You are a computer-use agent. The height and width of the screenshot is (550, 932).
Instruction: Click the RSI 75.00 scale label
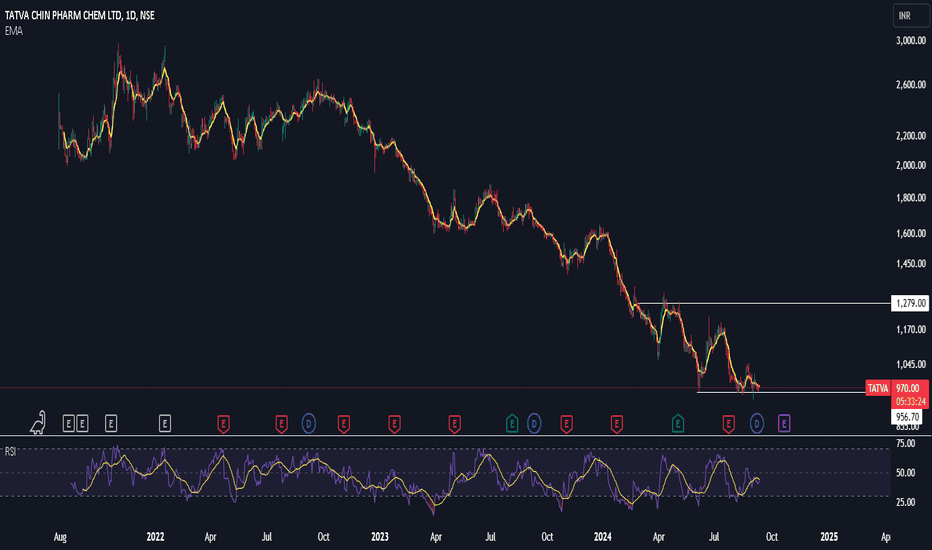[x=905, y=444]
